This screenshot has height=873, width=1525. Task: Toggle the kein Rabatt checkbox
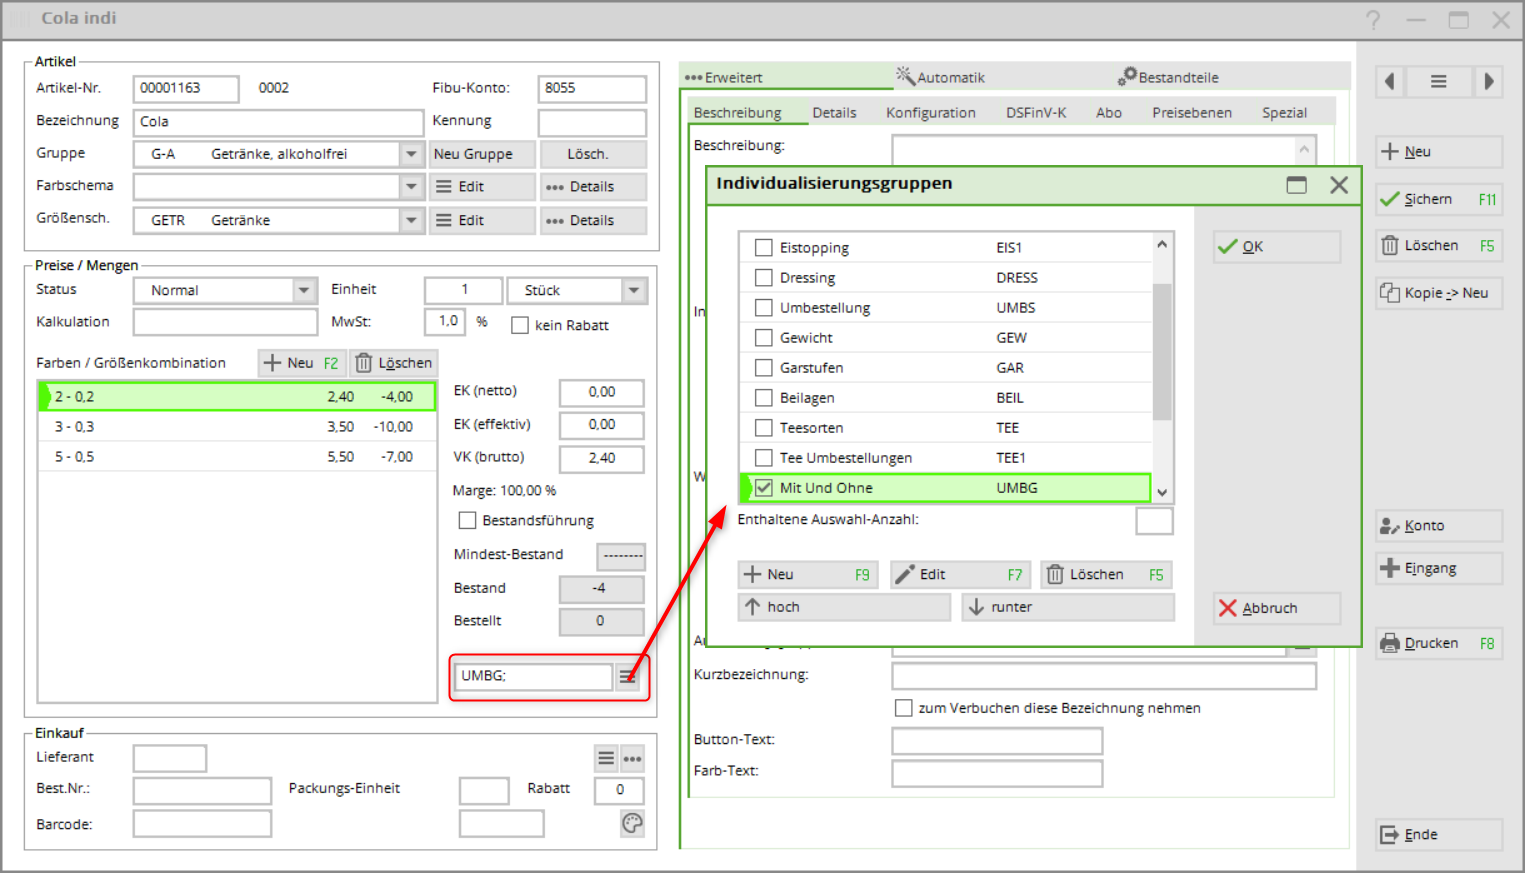520,325
